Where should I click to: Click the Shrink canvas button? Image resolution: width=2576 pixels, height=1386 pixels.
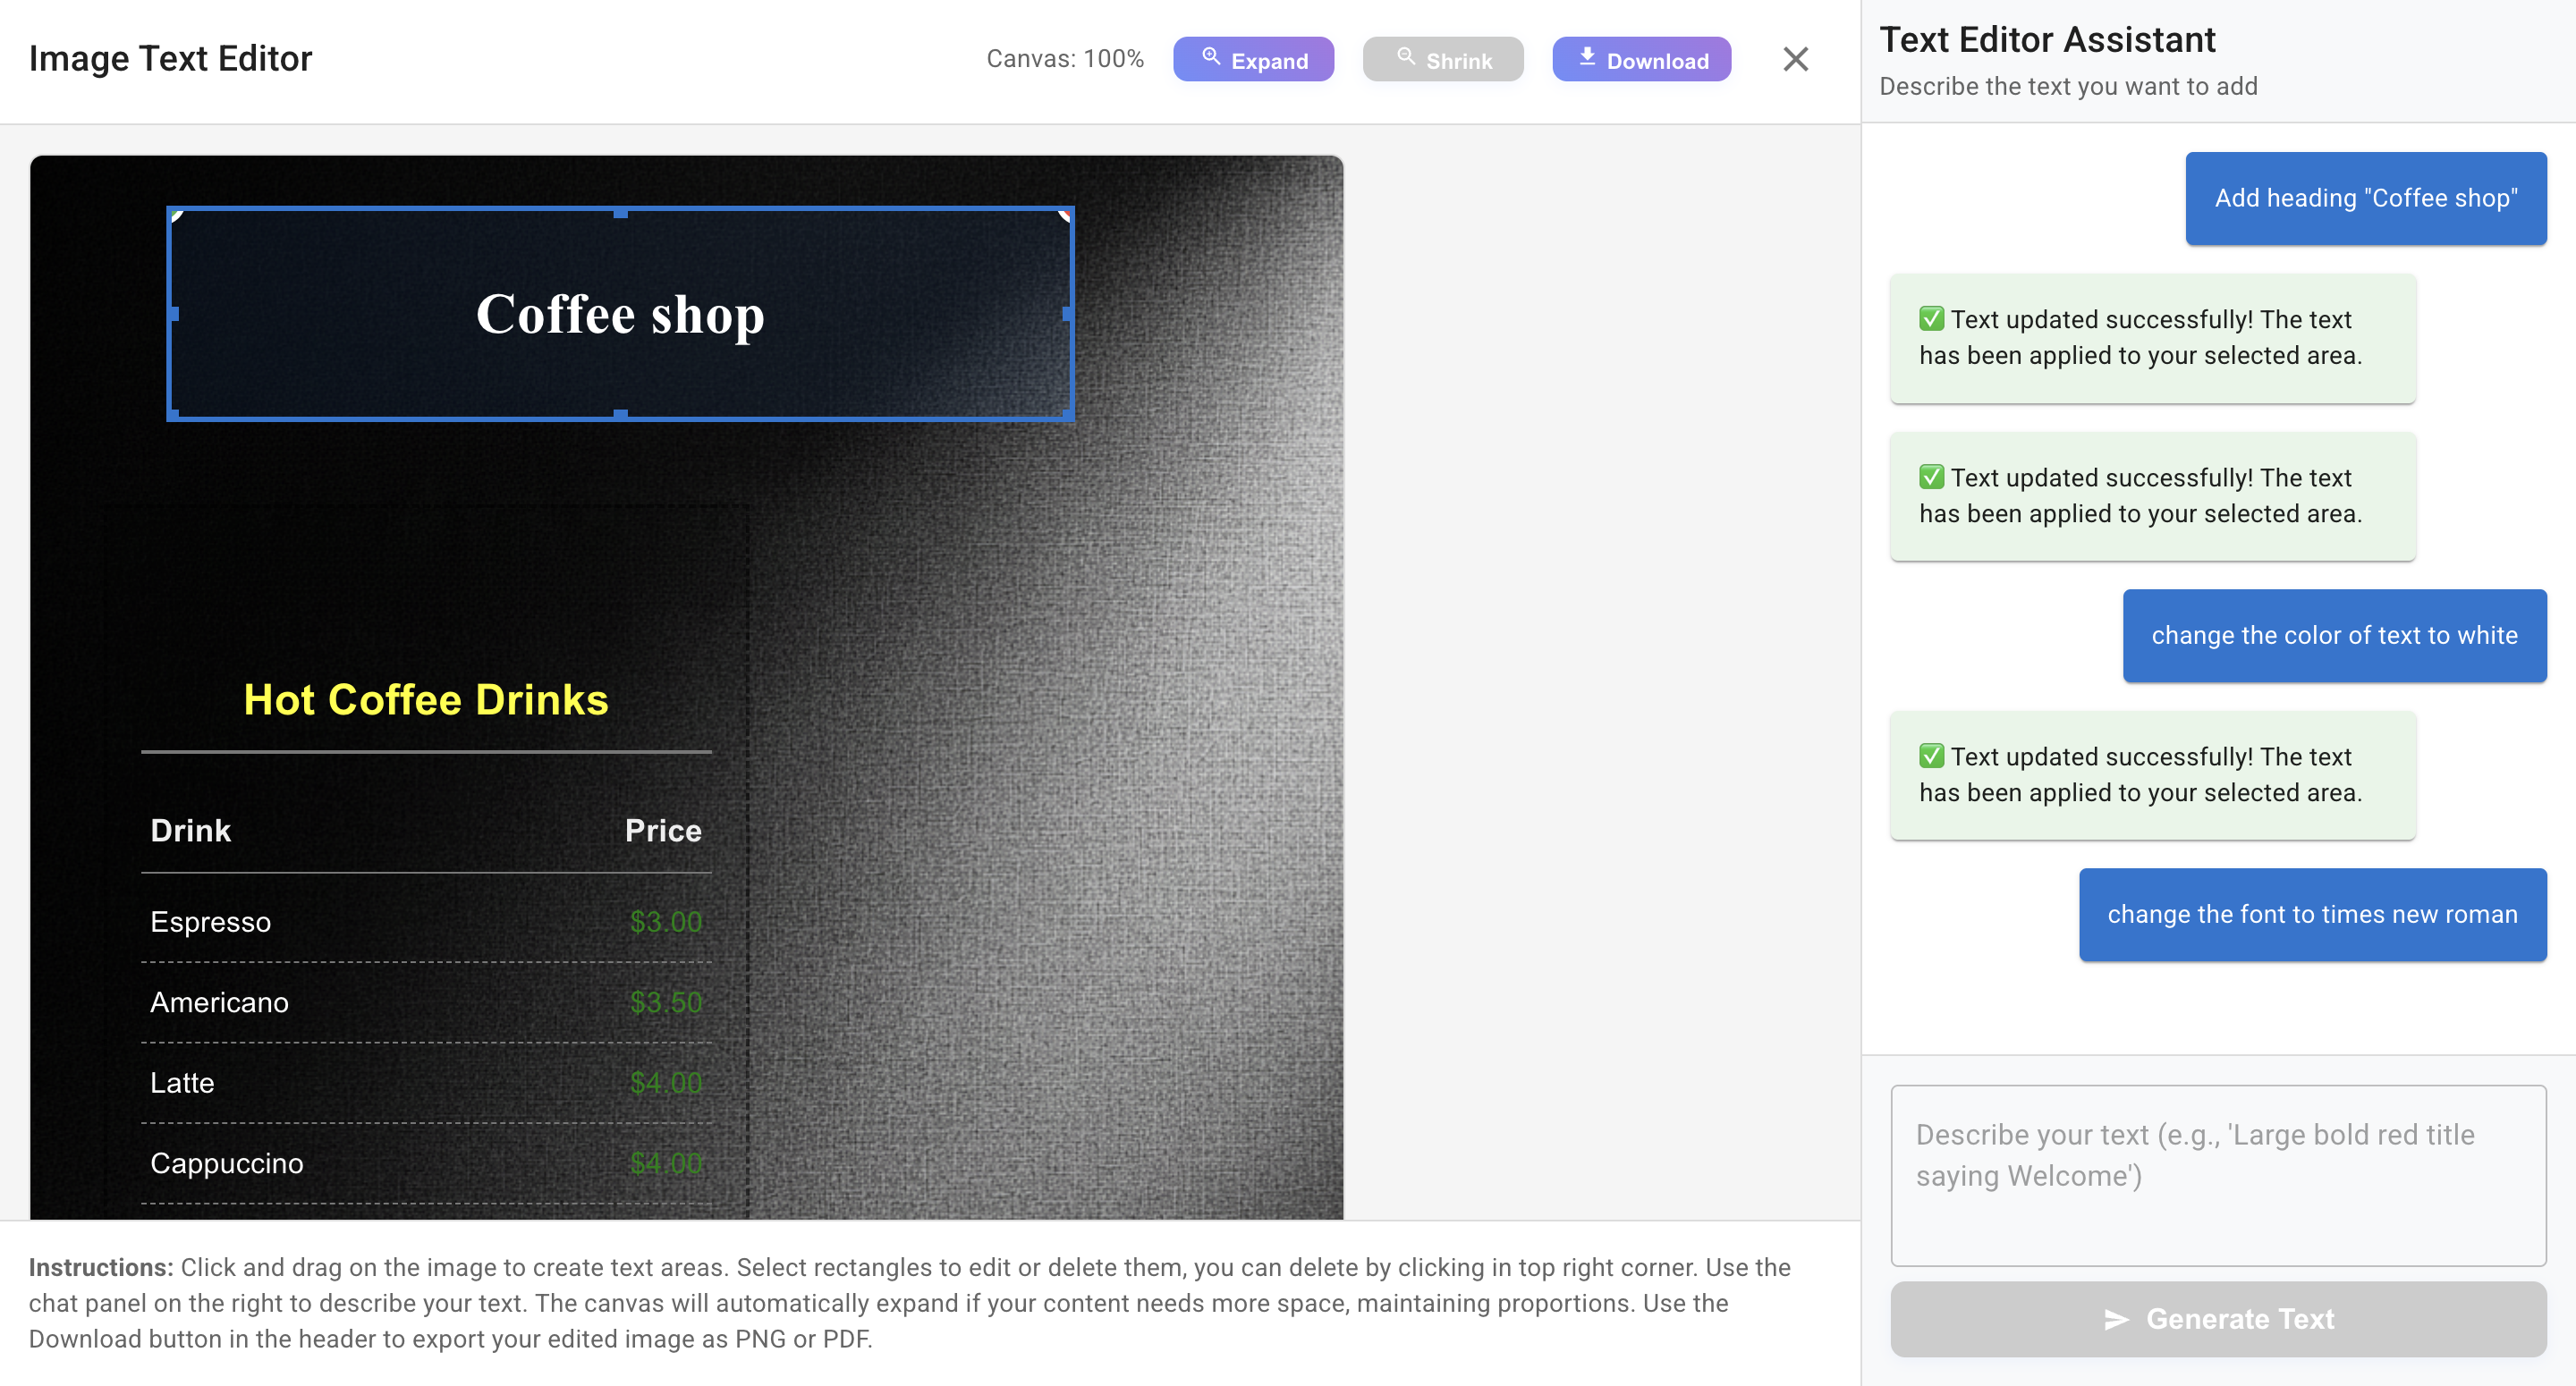click(x=1442, y=60)
